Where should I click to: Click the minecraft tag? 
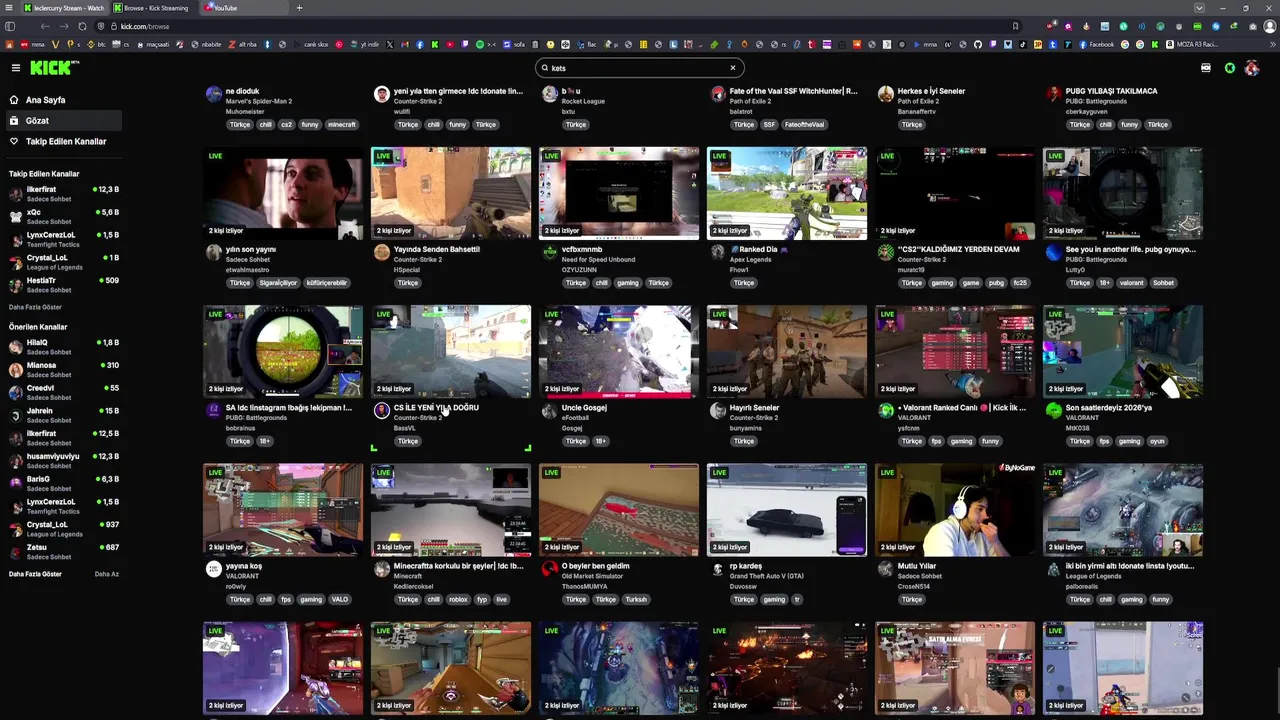(342, 125)
